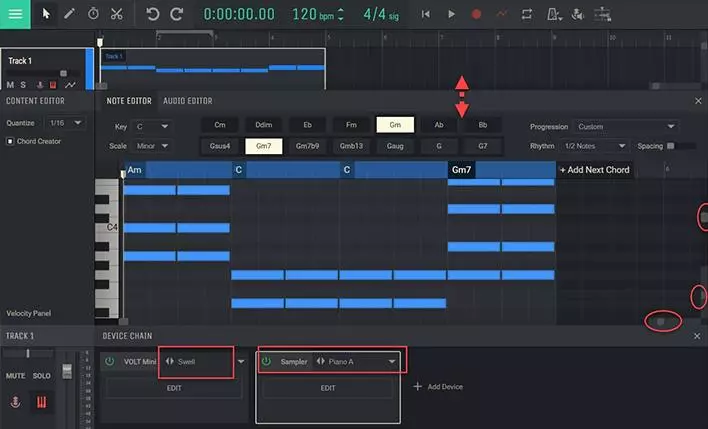
Task: Skip back to the start
Action: point(425,14)
